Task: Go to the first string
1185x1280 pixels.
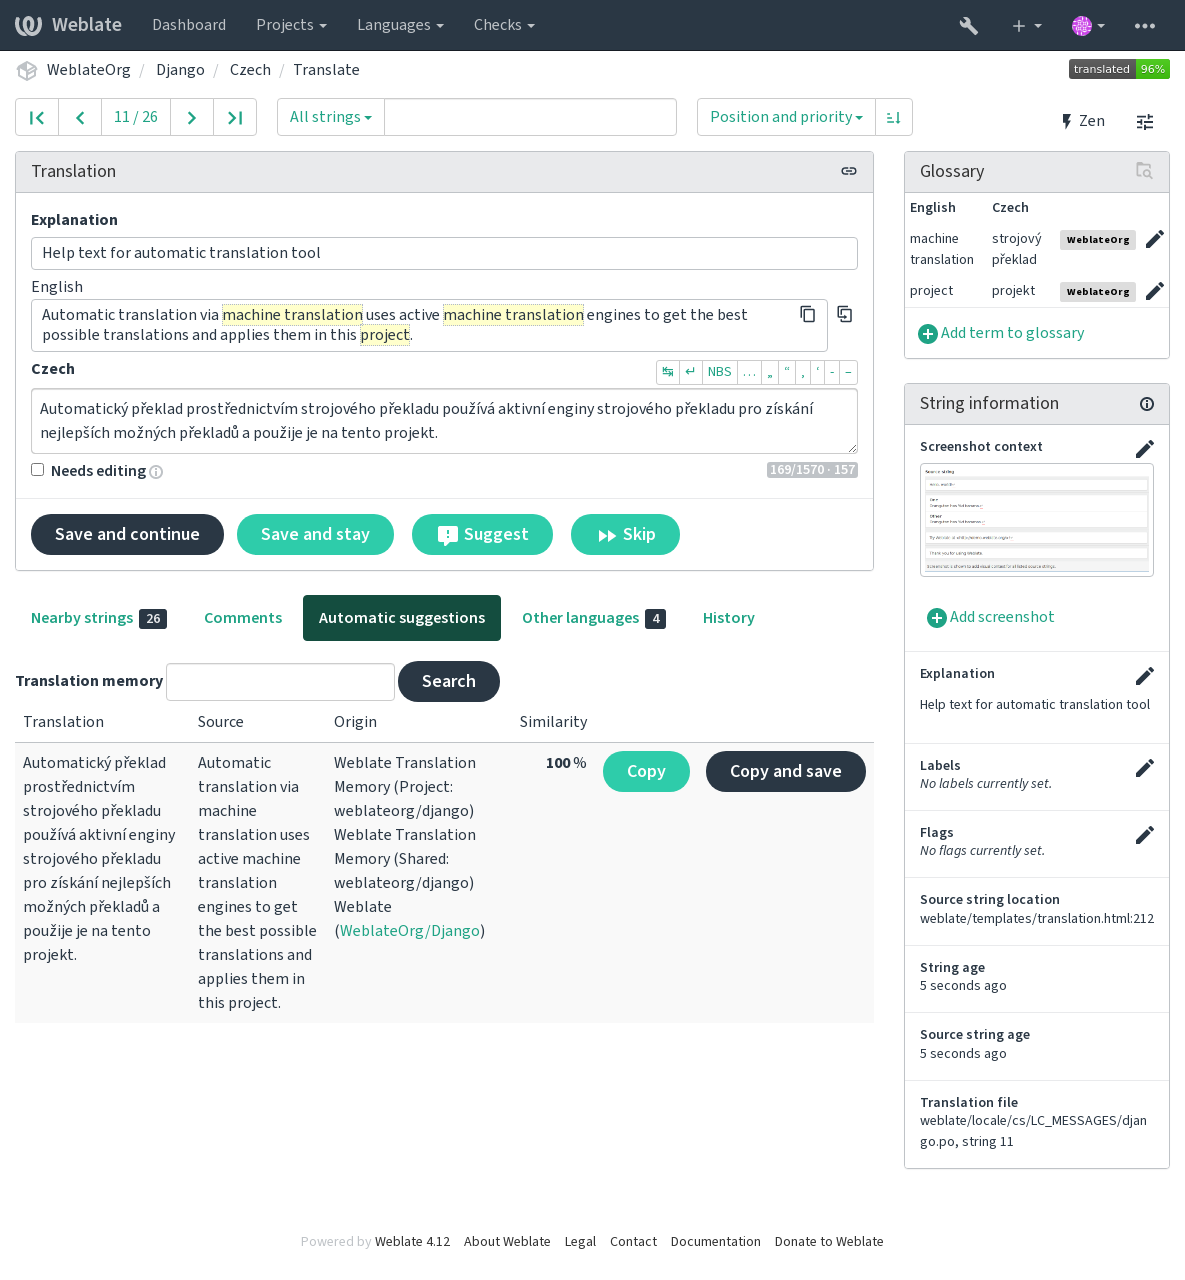Action: point(37,117)
